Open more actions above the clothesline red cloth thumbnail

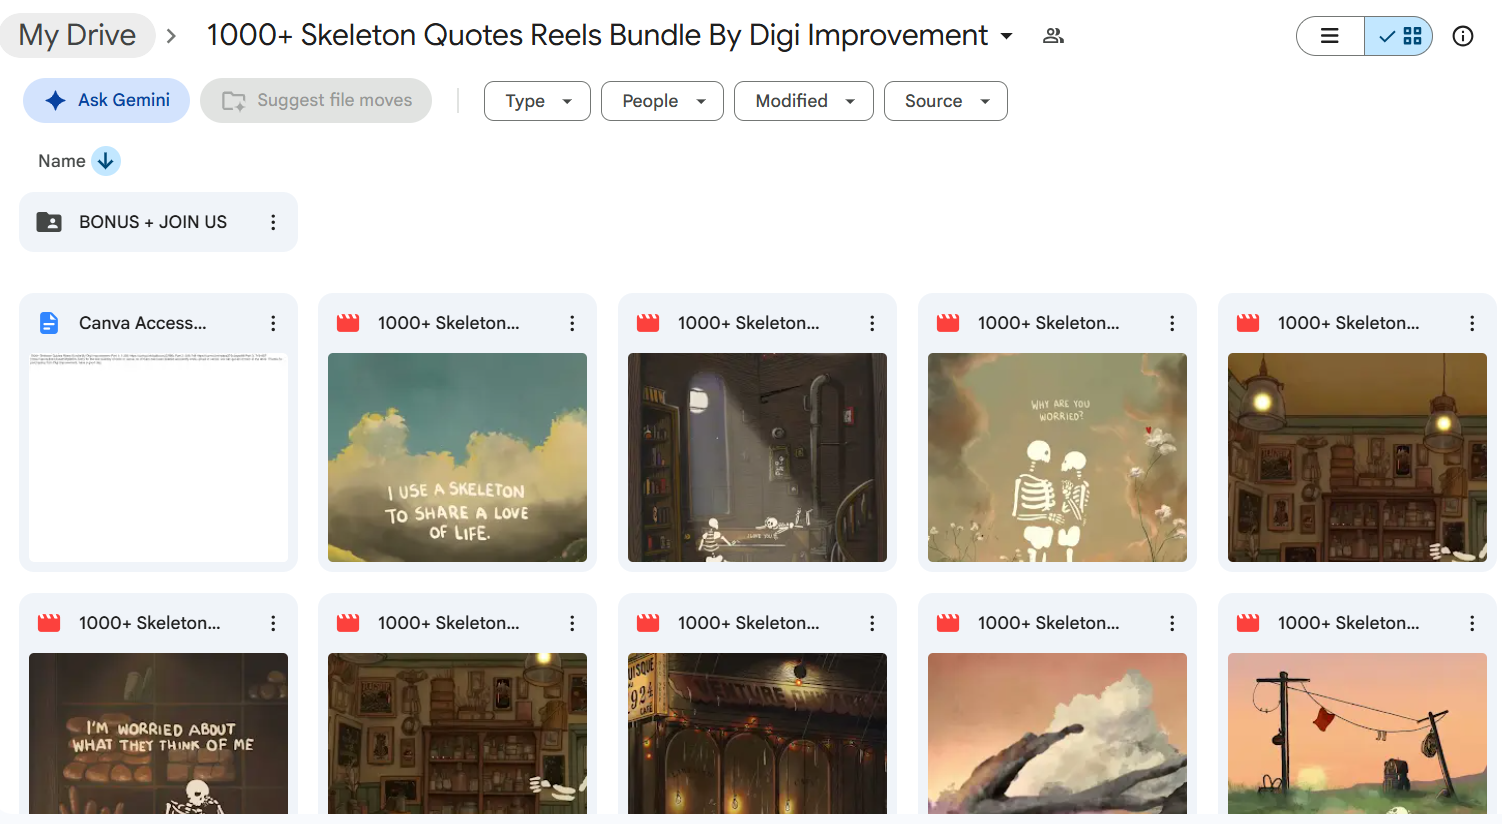(x=1472, y=623)
